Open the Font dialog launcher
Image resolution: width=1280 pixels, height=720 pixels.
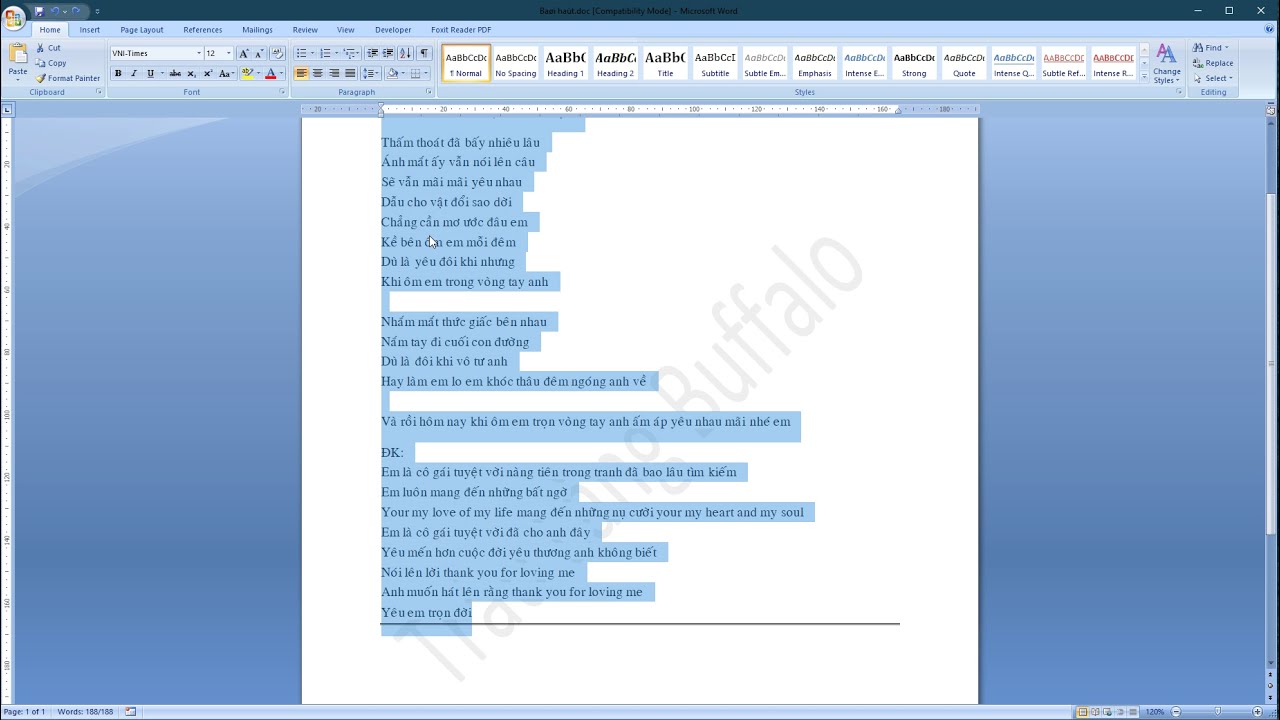[x=281, y=92]
